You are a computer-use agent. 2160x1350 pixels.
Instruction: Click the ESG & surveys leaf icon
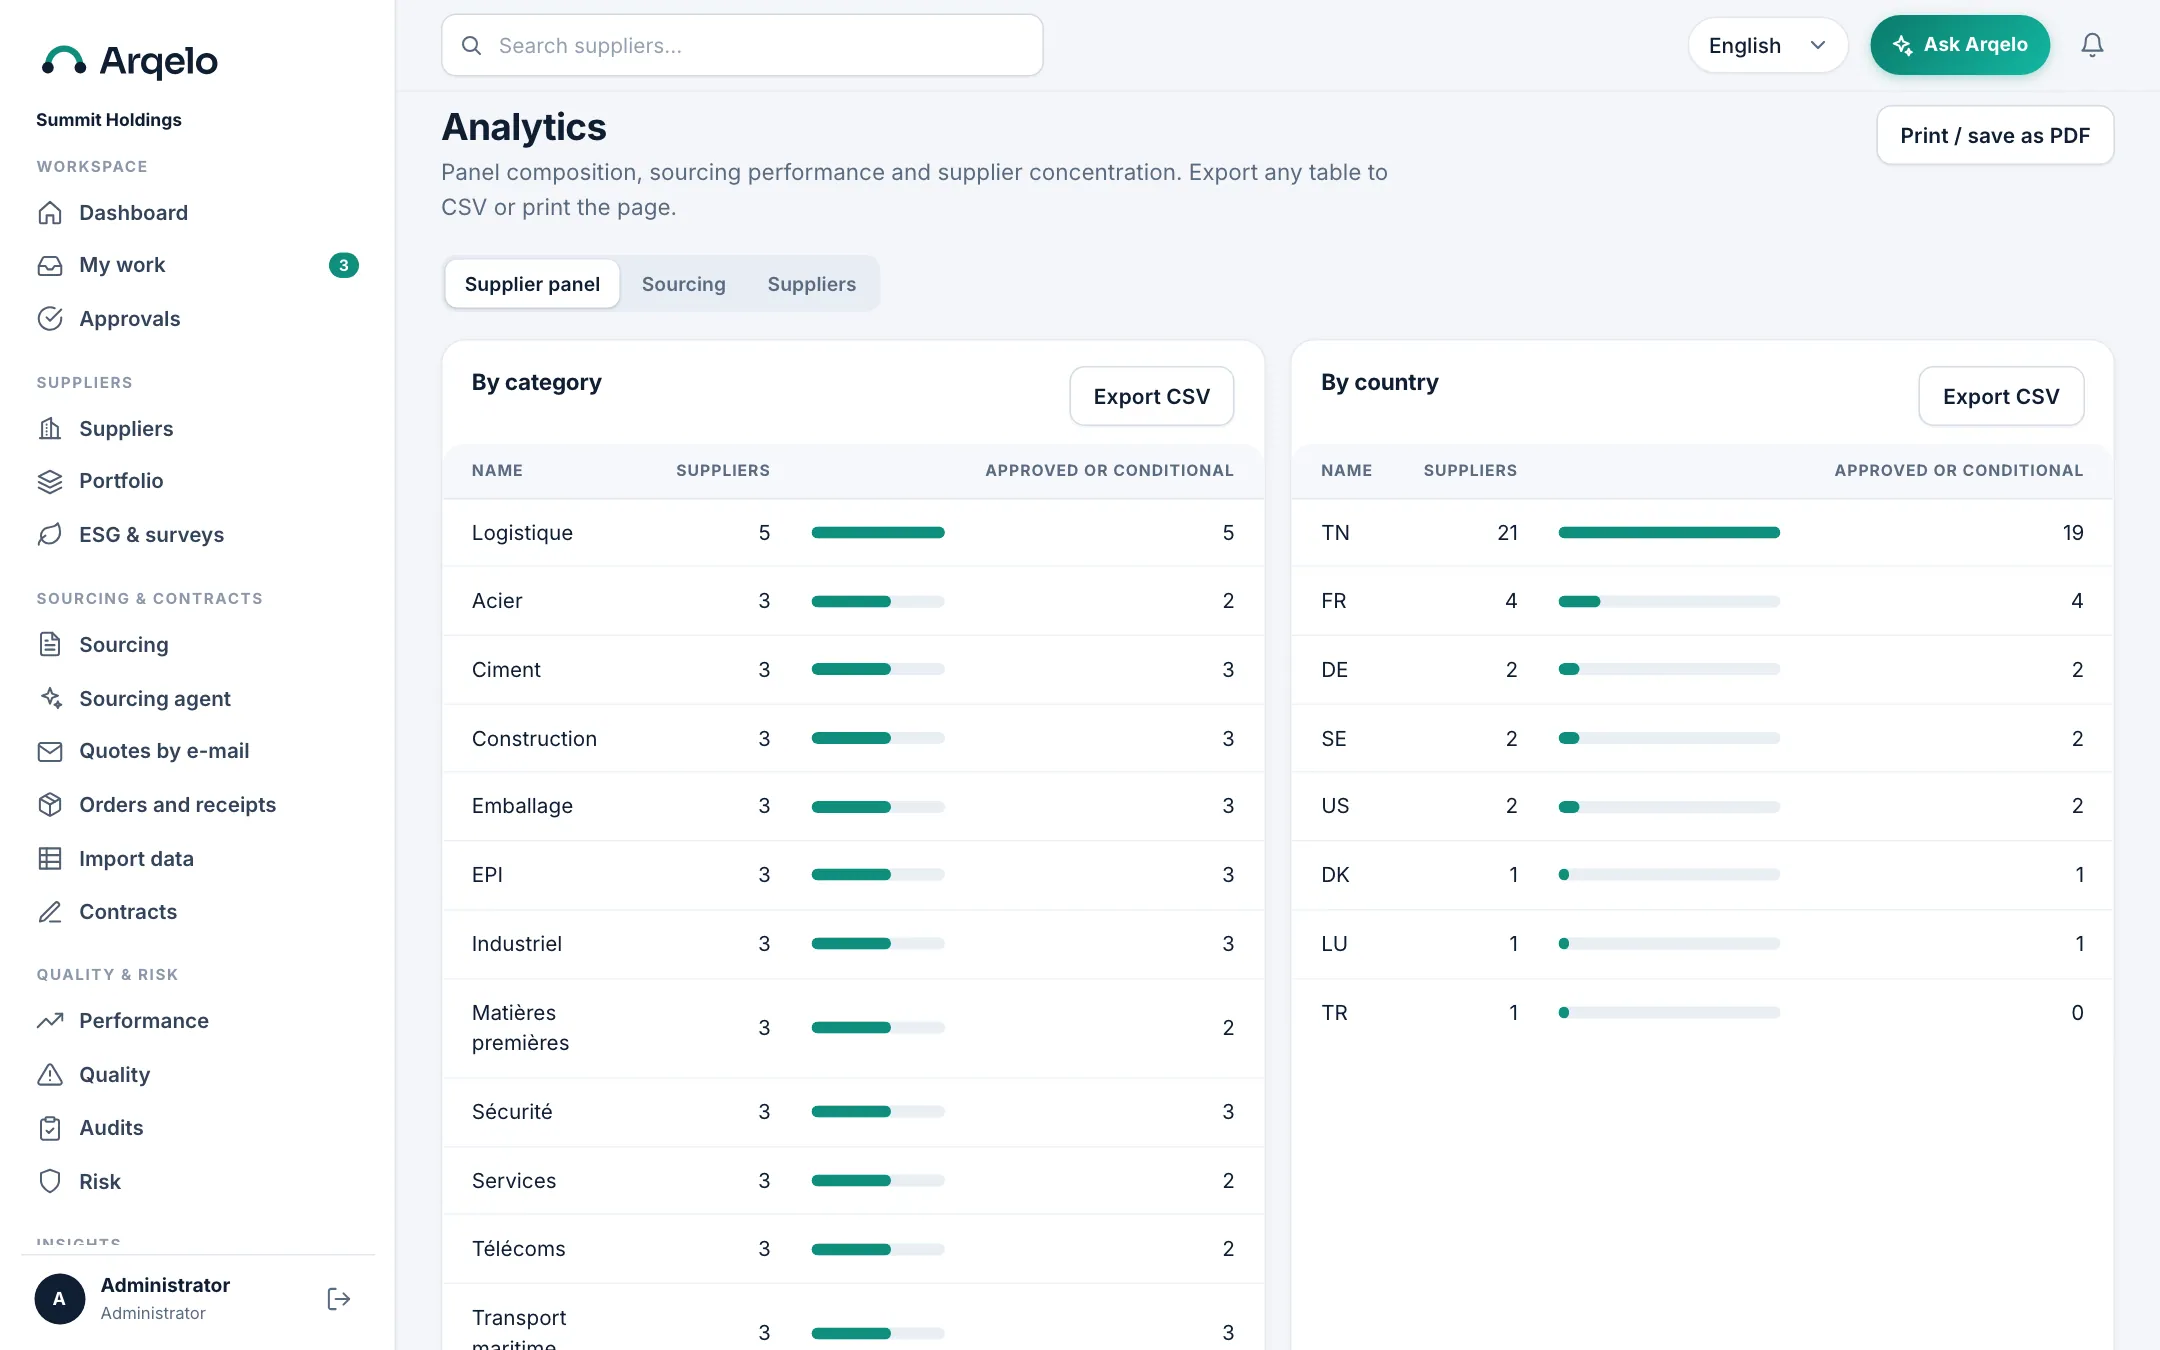[50, 535]
